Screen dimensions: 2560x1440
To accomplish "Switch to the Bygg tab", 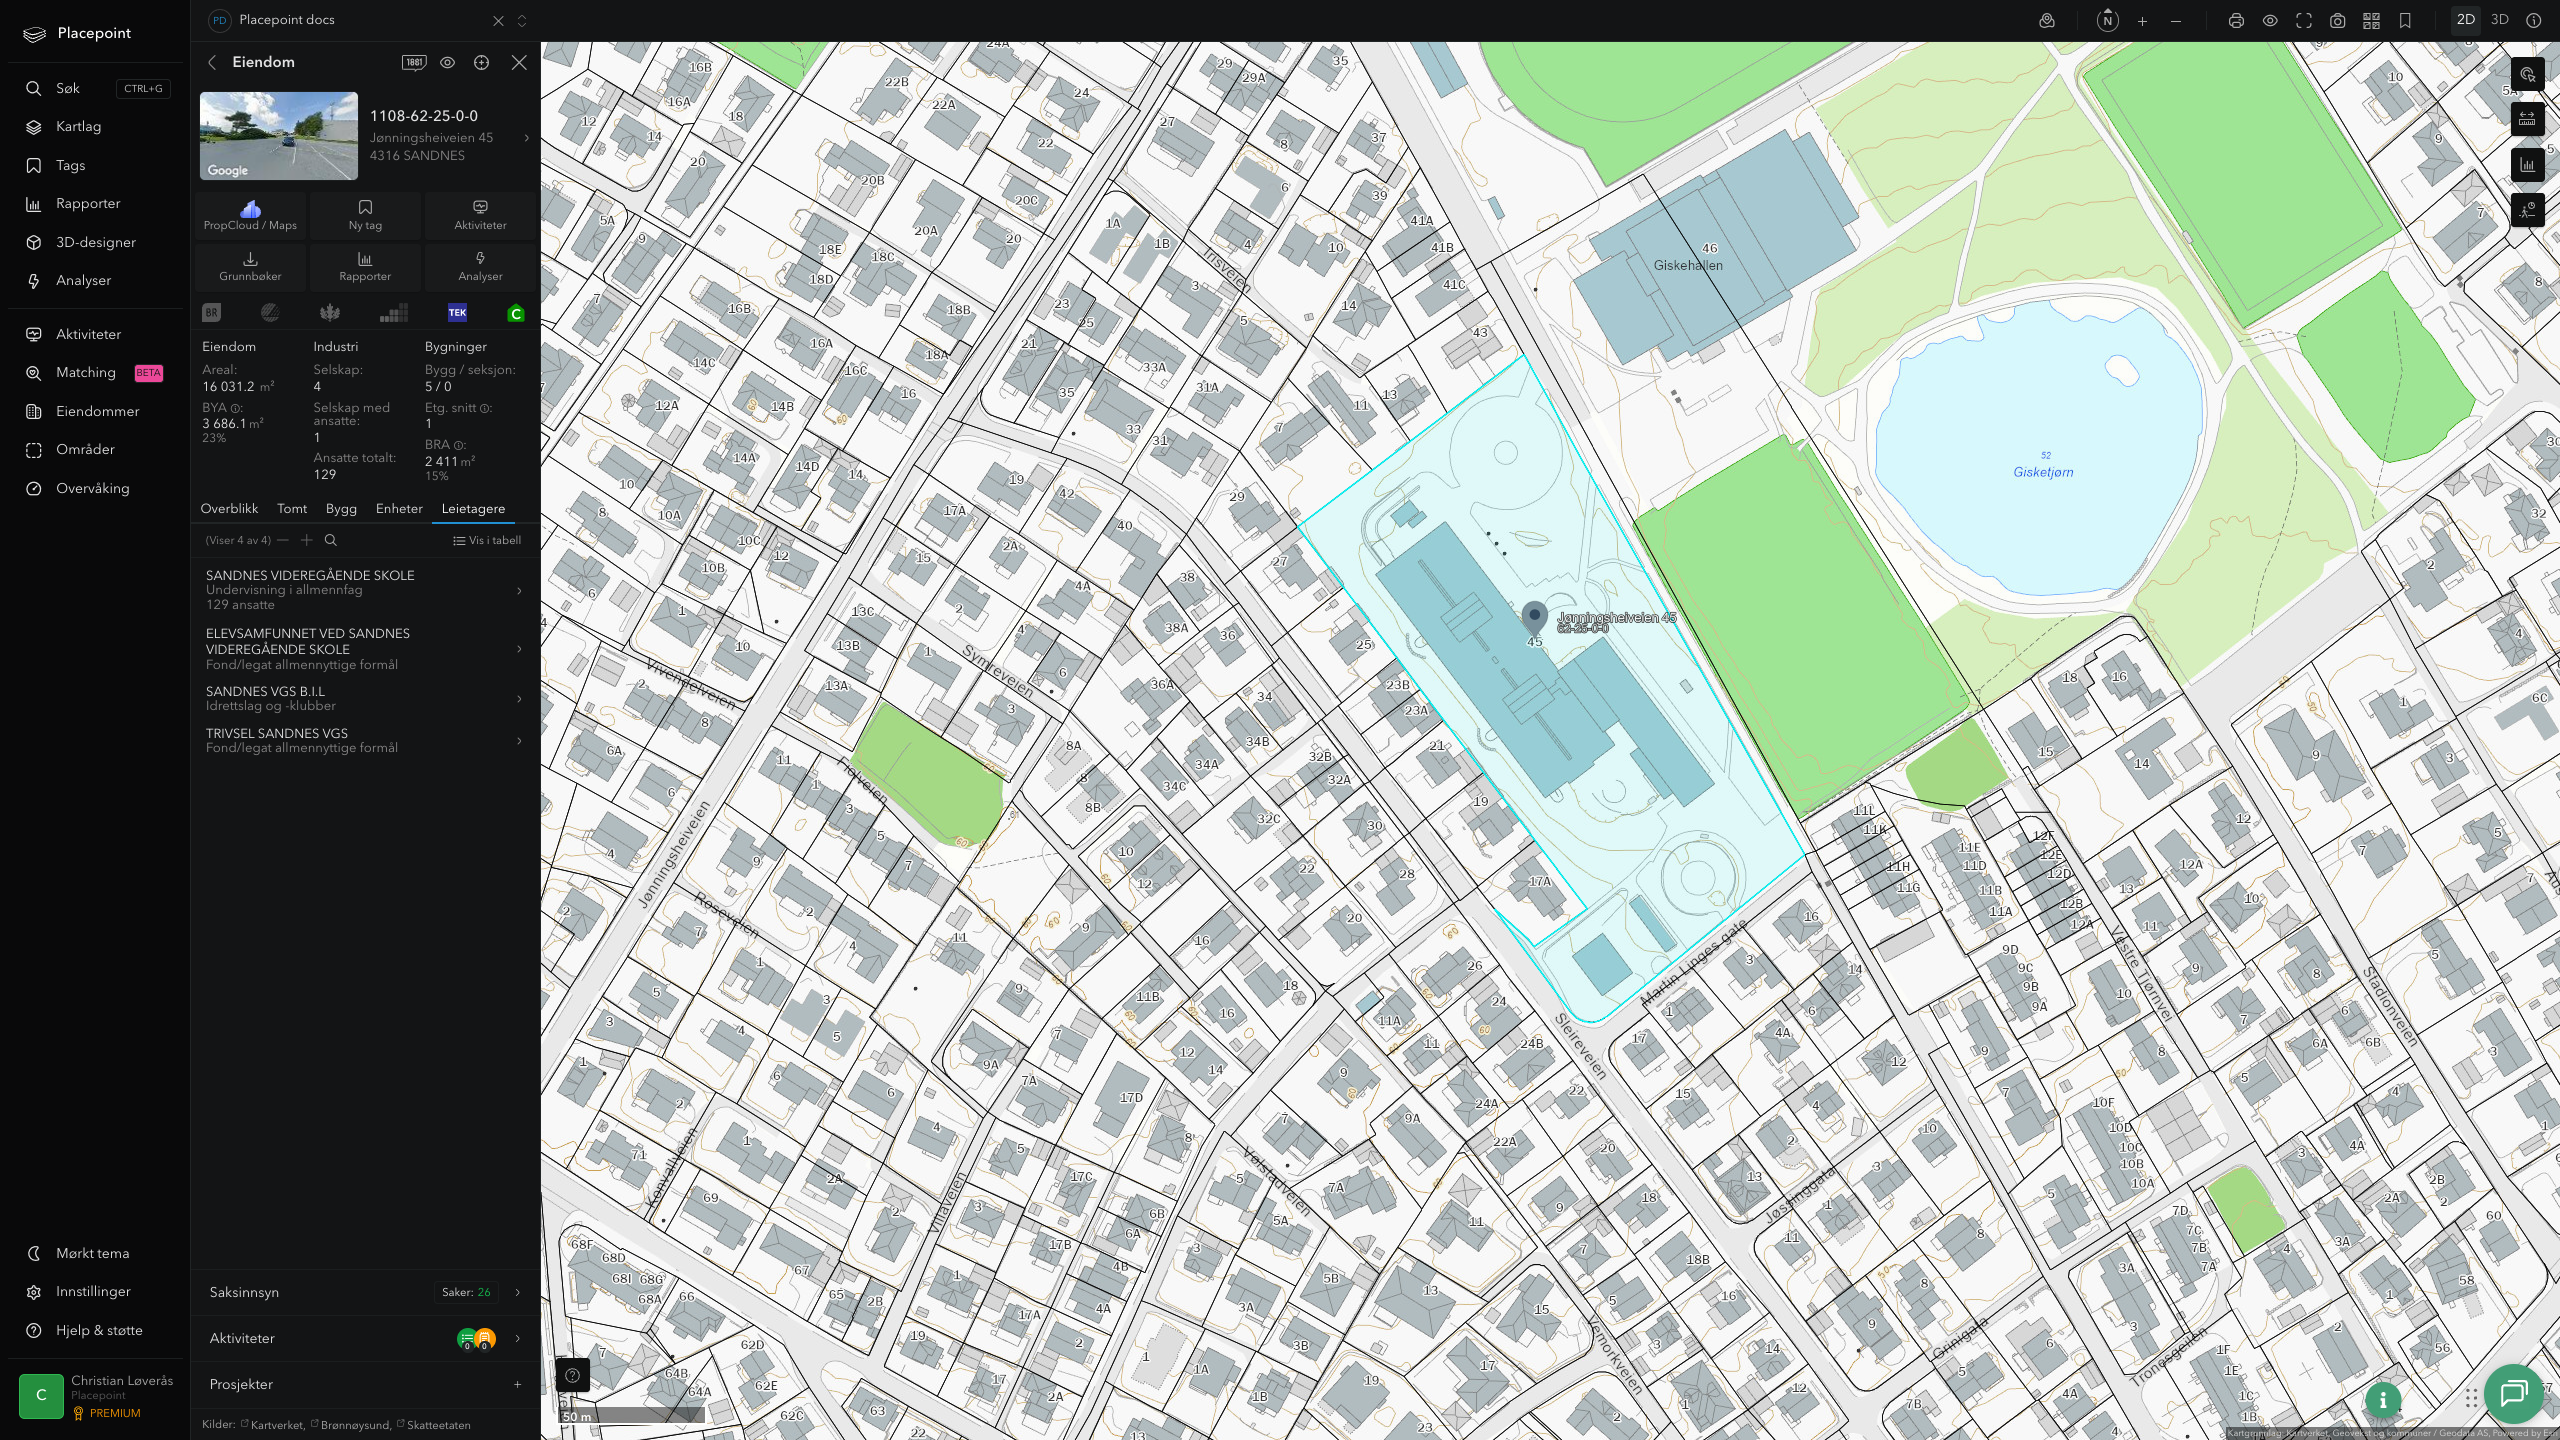I will [341, 509].
